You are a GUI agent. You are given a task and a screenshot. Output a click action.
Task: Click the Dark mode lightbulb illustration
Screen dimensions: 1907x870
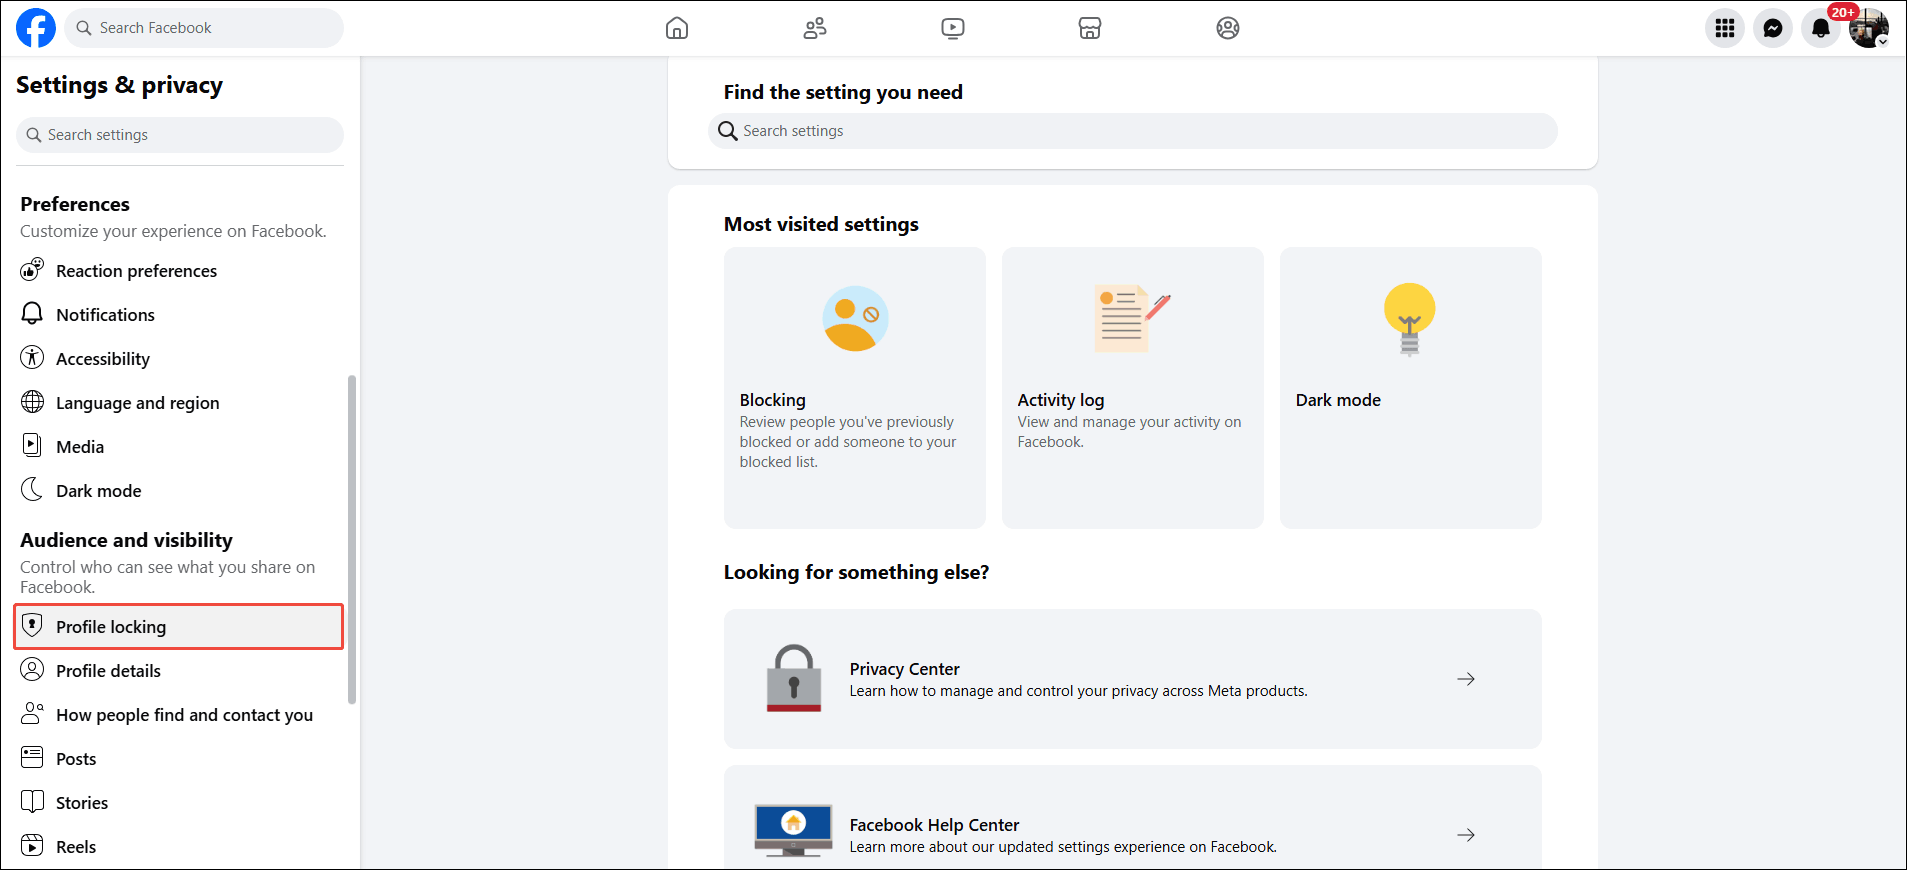click(1410, 319)
